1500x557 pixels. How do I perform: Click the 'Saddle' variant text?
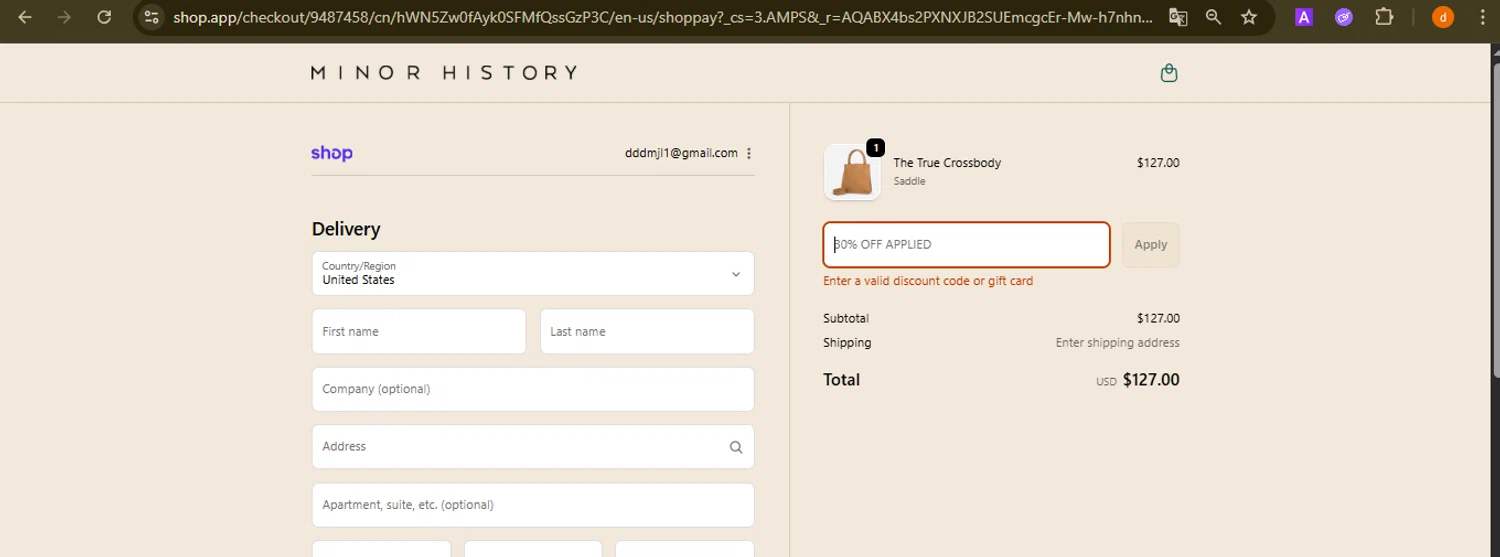click(x=909, y=182)
